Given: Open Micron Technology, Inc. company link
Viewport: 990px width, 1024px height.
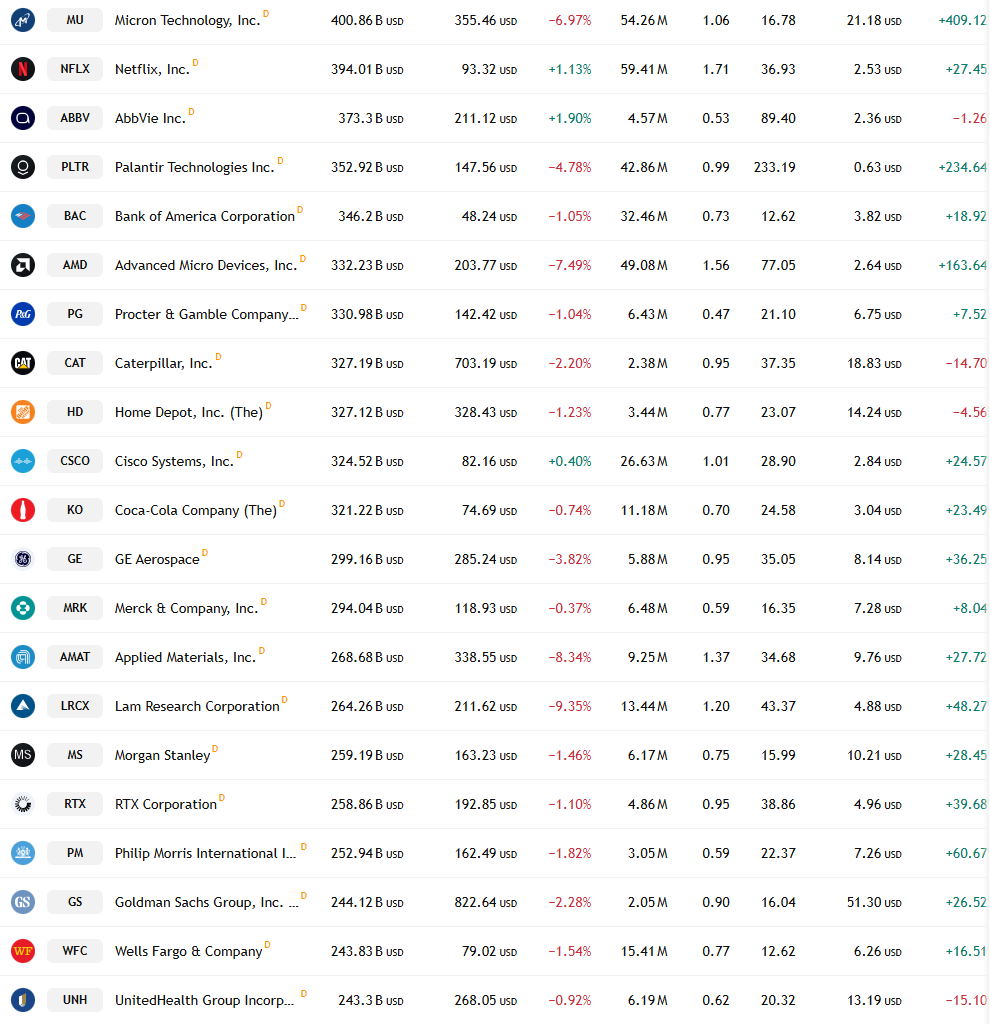Looking at the screenshot, I should click(x=187, y=20).
